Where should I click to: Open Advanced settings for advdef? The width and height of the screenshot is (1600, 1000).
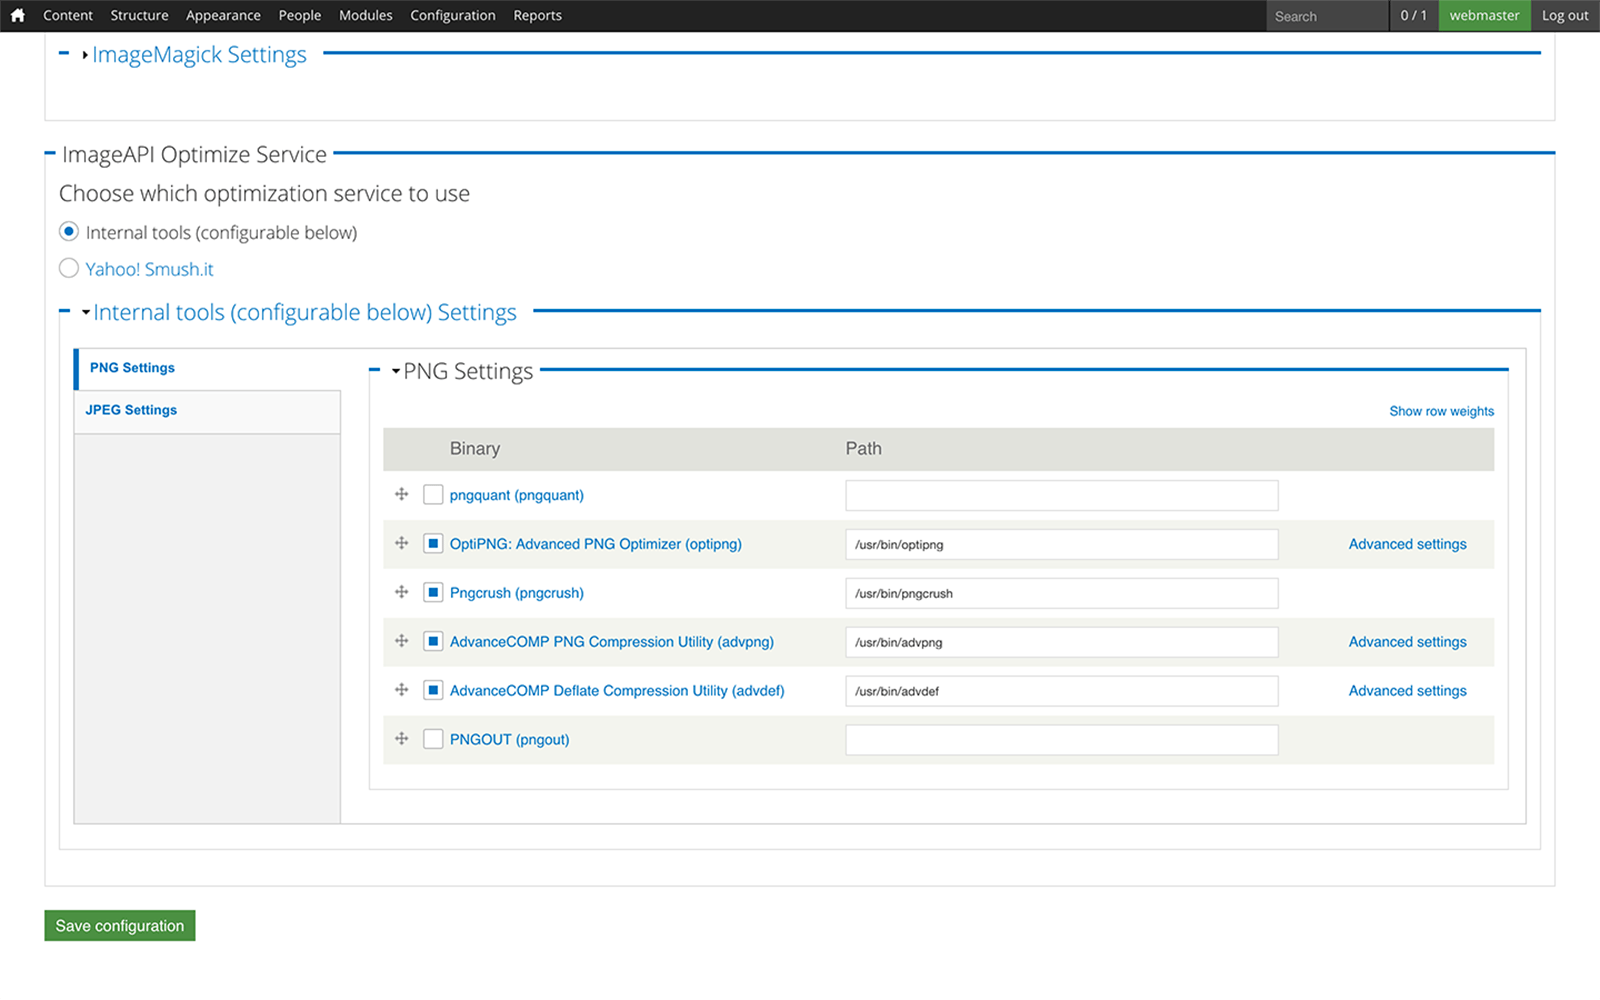coord(1407,691)
